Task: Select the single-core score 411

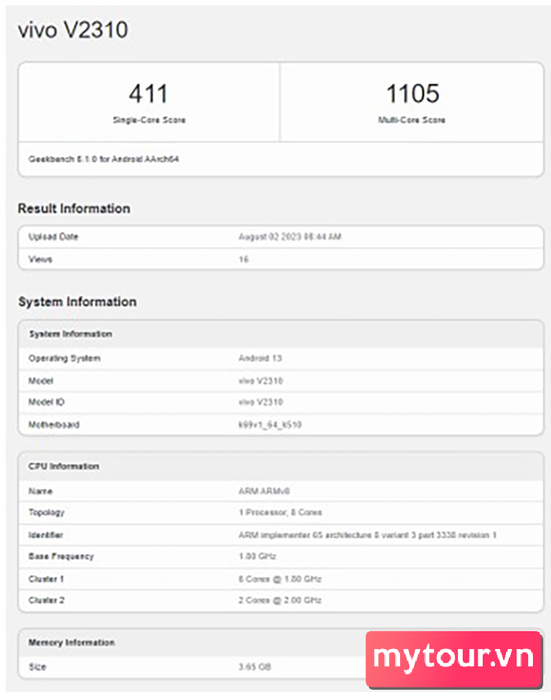Action: (148, 94)
